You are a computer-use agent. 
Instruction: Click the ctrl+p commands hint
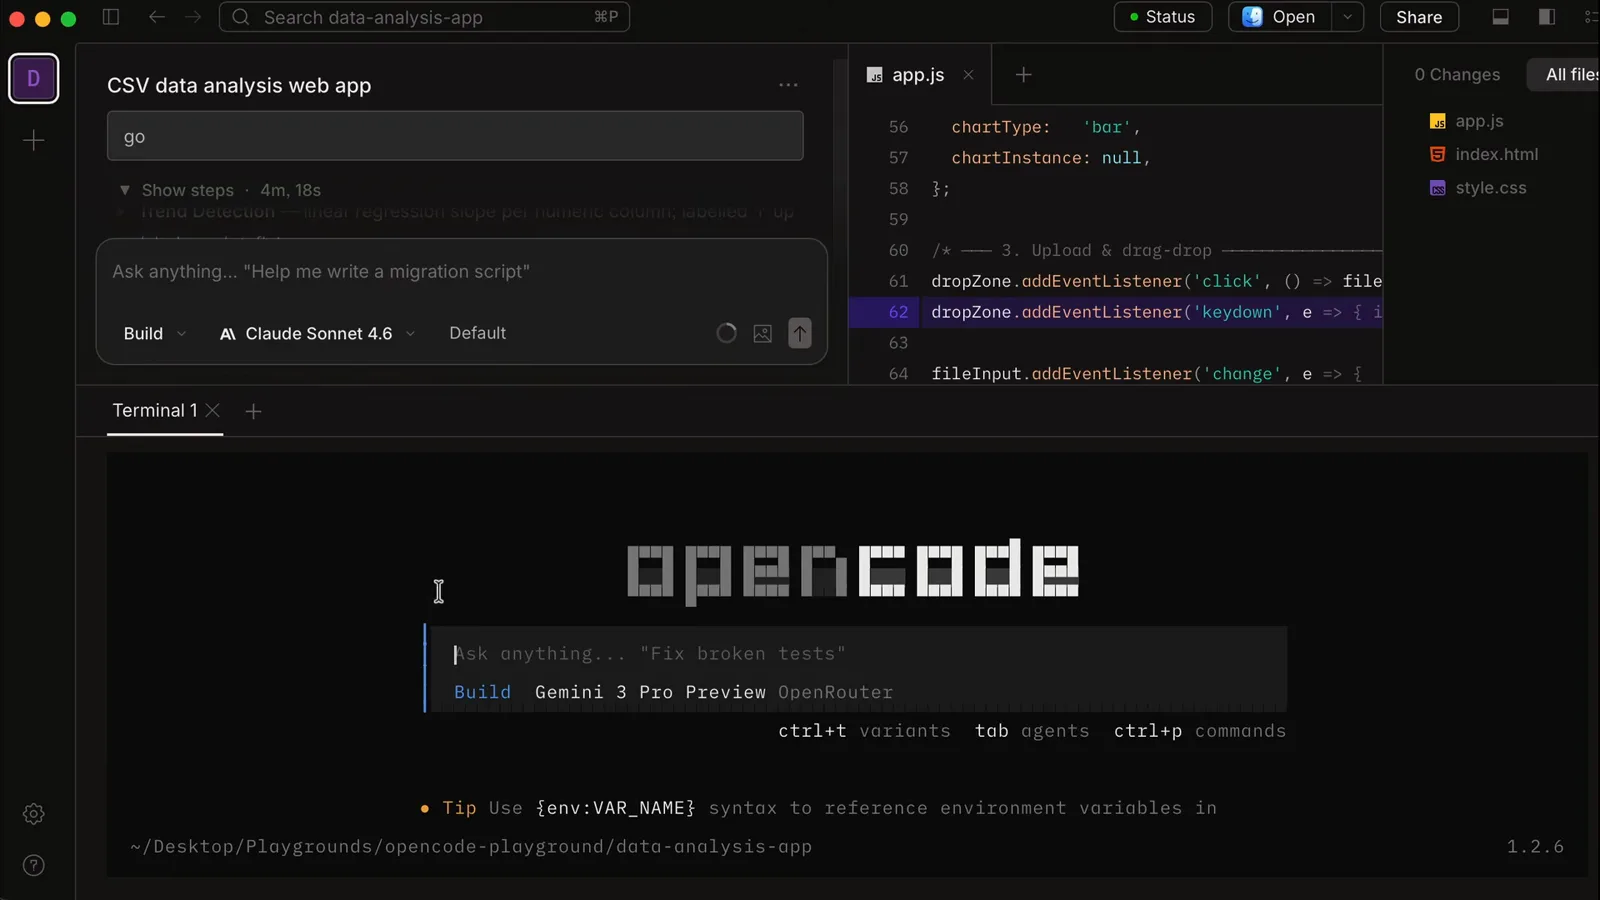[1200, 731]
